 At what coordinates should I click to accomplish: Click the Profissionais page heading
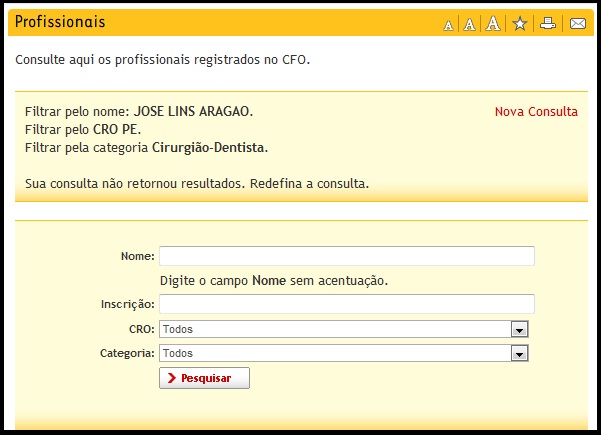(60, 22)
